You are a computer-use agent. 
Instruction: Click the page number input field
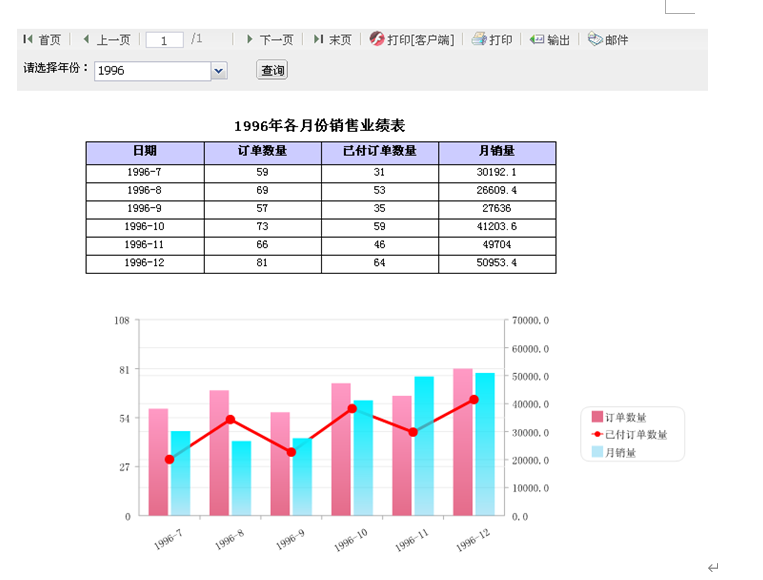164,40
